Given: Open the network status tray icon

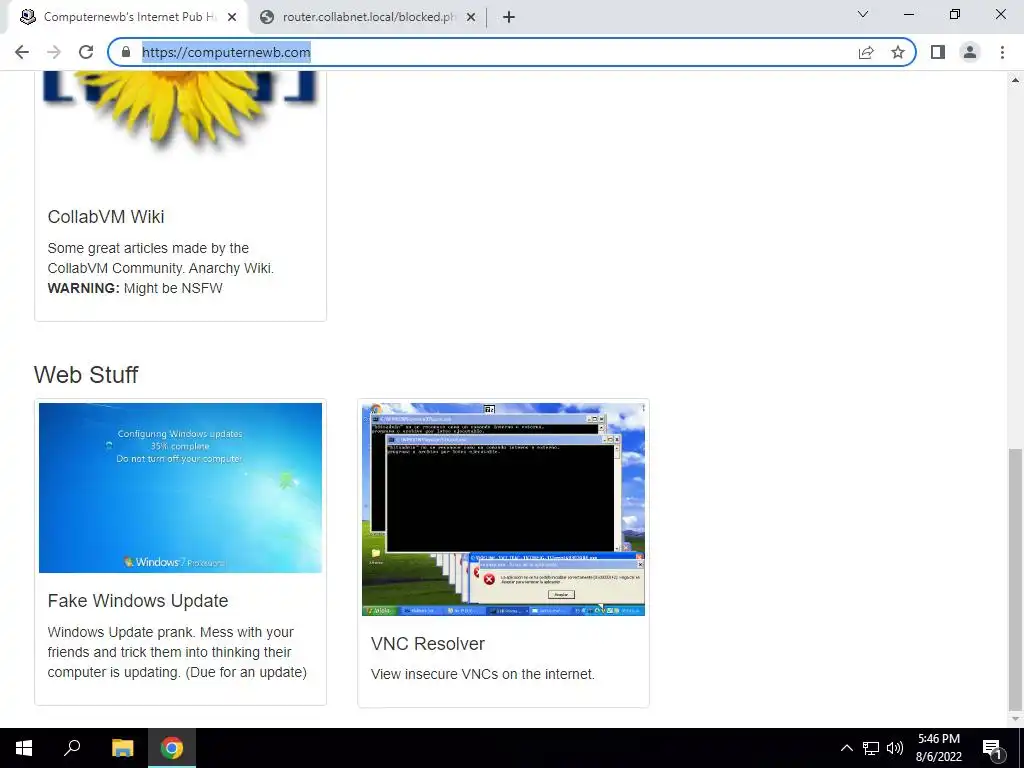Looking at the screenshot, I should [x=871, y=748].
